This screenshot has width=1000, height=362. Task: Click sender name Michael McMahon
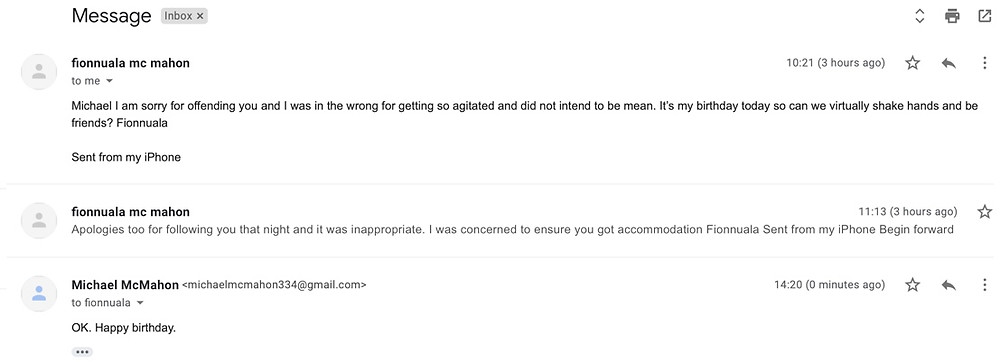[x=125, y=285]
